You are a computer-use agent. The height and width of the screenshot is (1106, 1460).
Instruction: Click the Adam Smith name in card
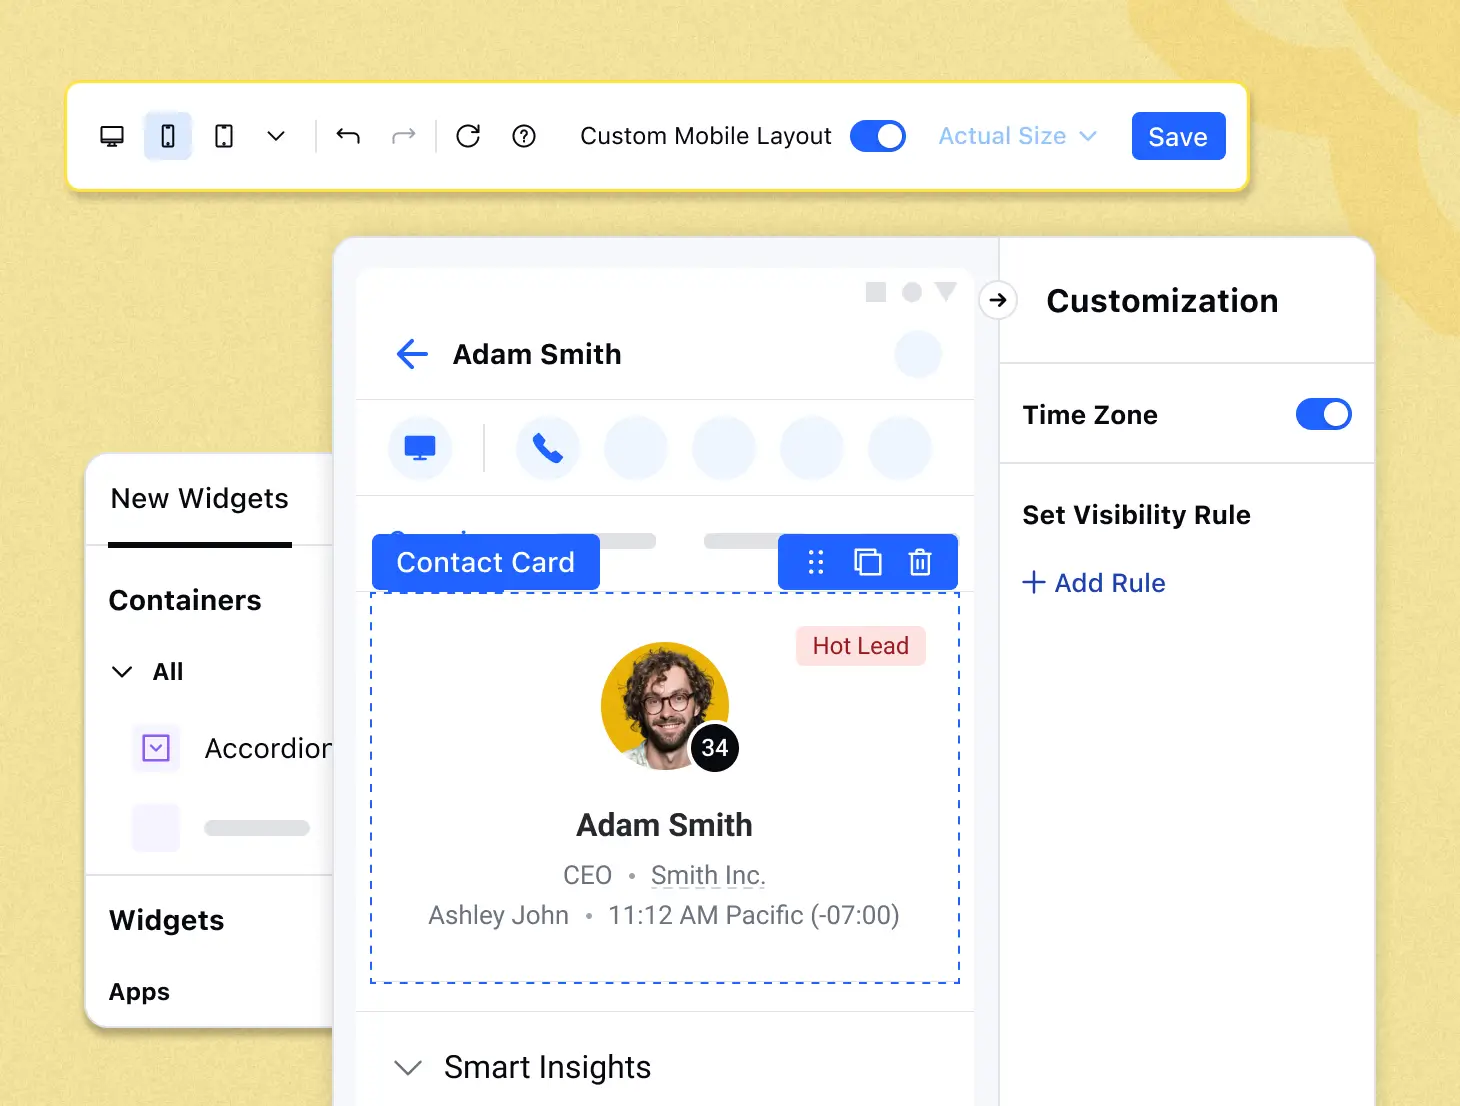[x=664, y=825]
